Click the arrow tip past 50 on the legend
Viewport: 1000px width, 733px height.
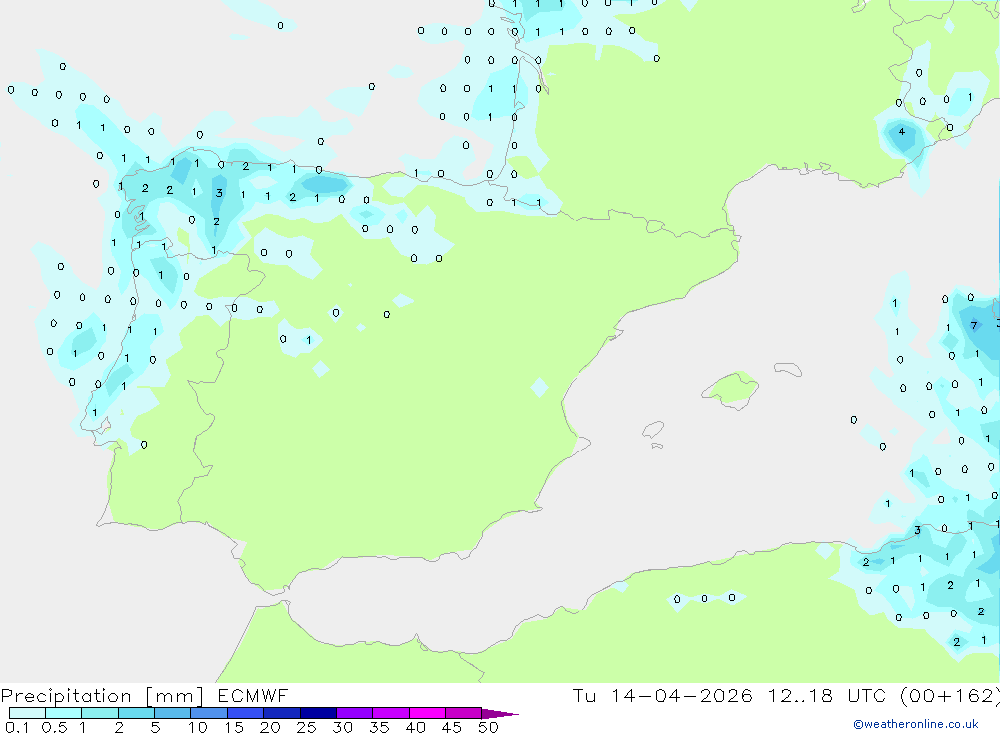click(501, 713)
